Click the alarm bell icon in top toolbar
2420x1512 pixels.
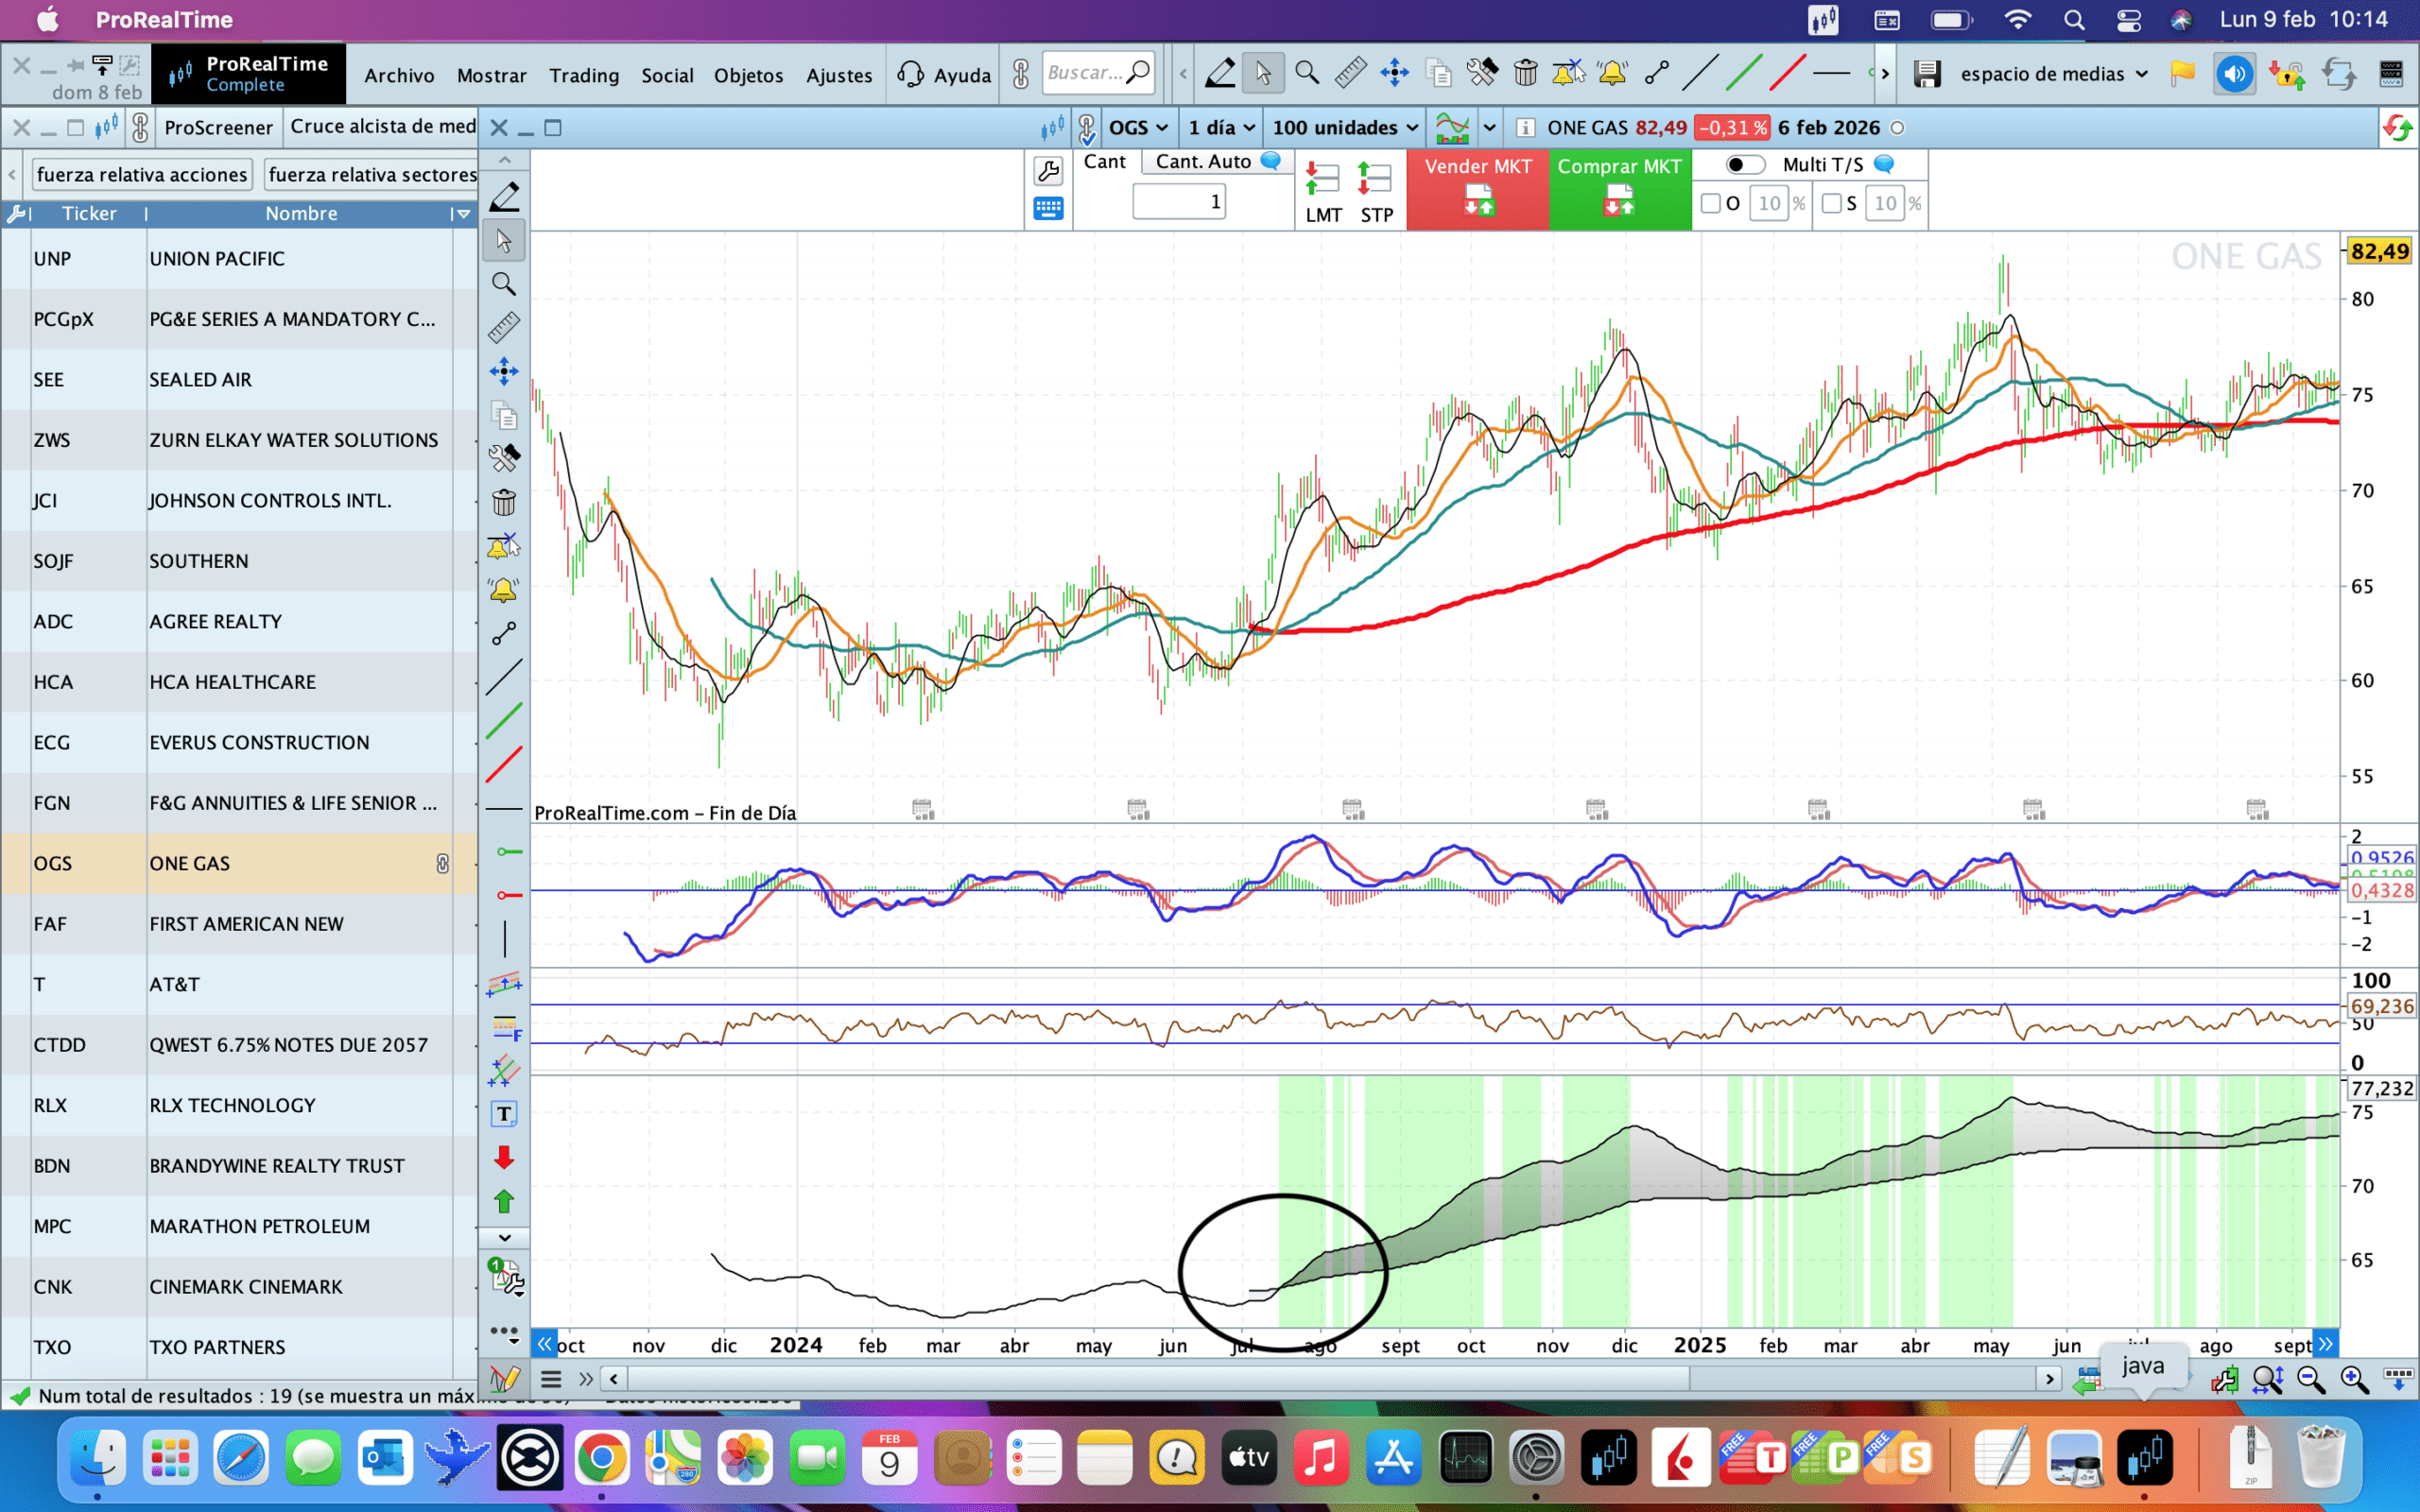coord(1611,73)
